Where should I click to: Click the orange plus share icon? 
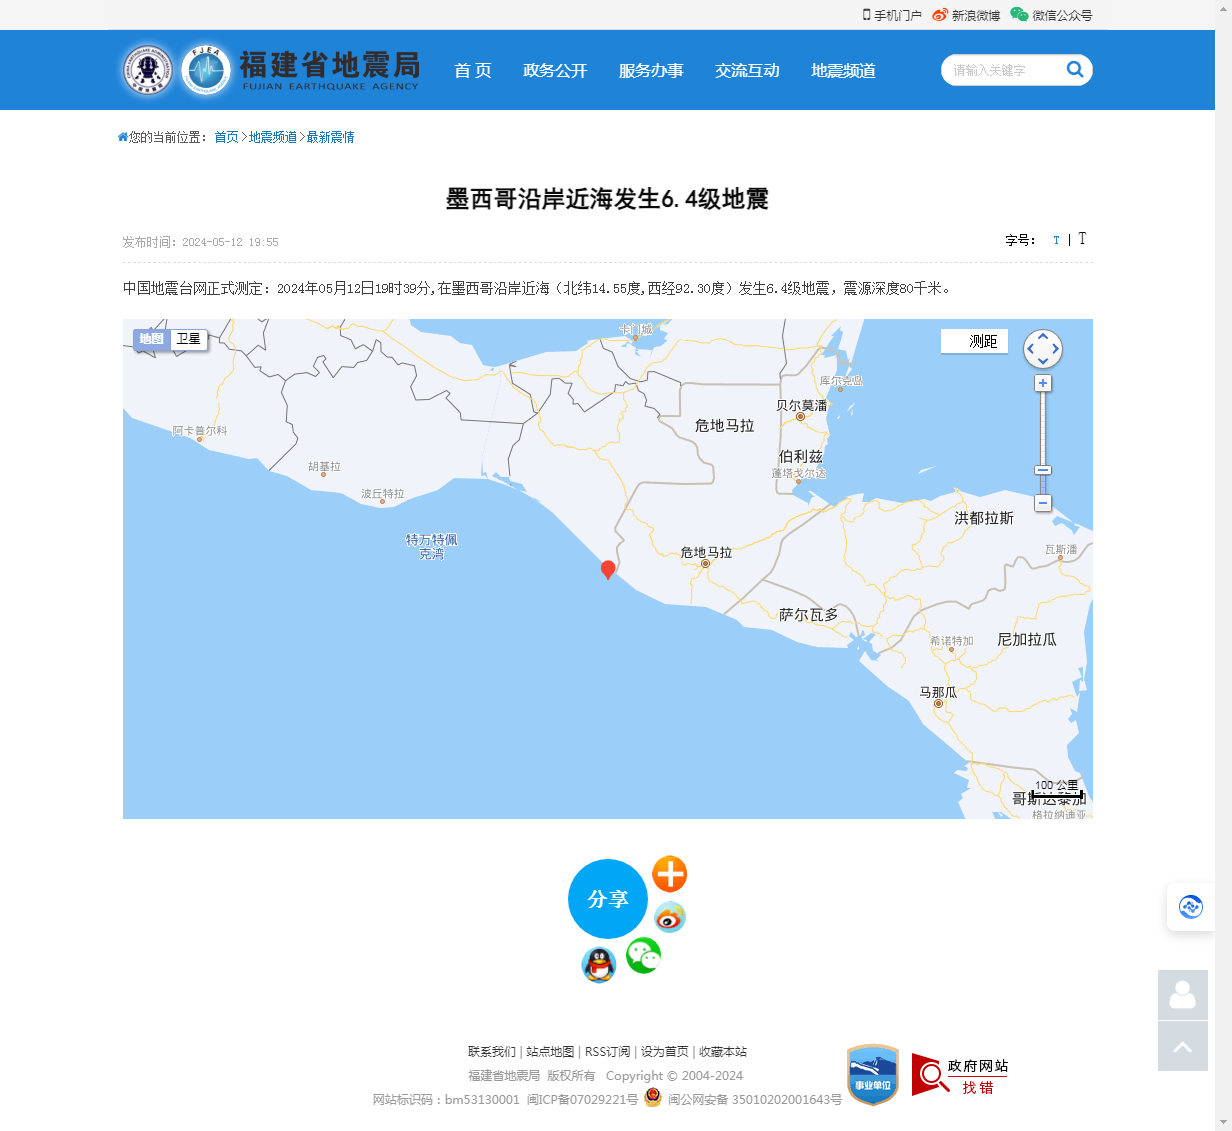(669, 874)
